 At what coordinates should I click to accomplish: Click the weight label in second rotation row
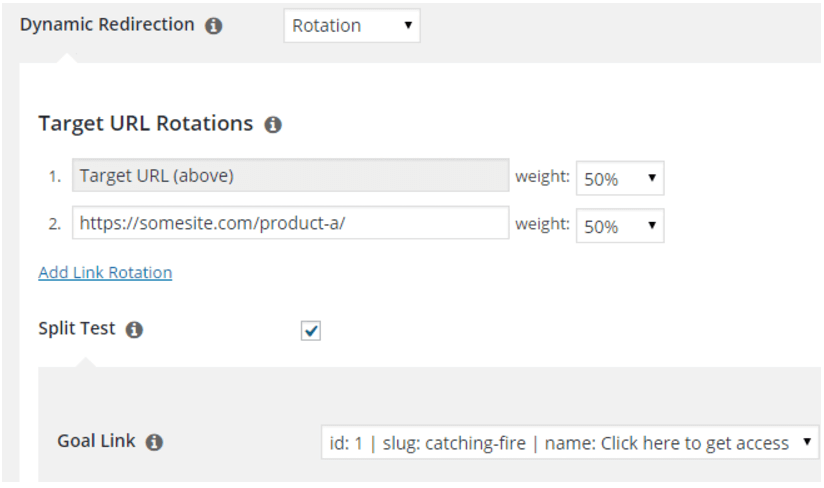(542, 224)
